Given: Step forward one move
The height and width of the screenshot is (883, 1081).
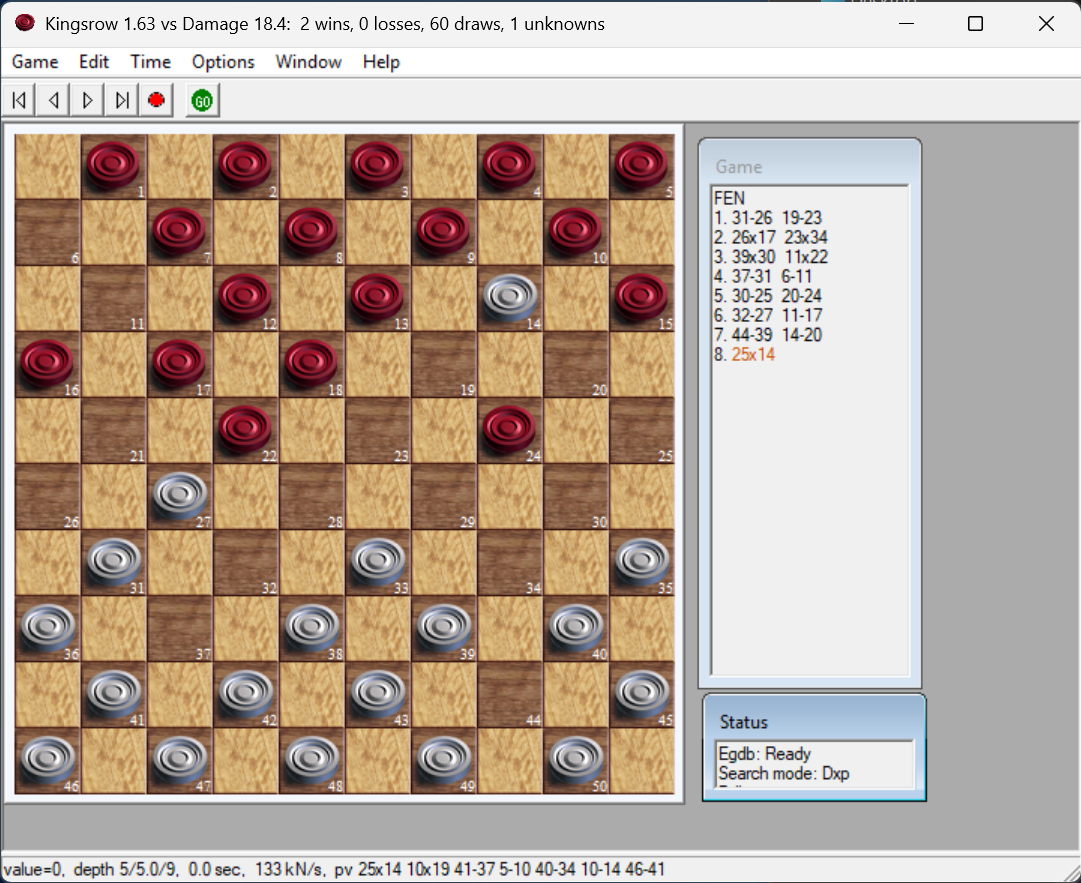Looking at the screenshot, I should point(88,101).
